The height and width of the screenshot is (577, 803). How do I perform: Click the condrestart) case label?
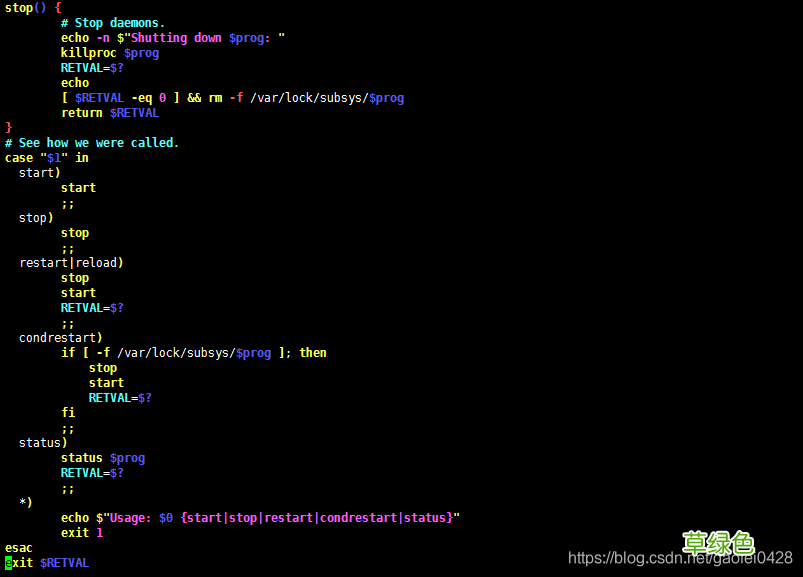pyautogui.click(x=60, y=338)
